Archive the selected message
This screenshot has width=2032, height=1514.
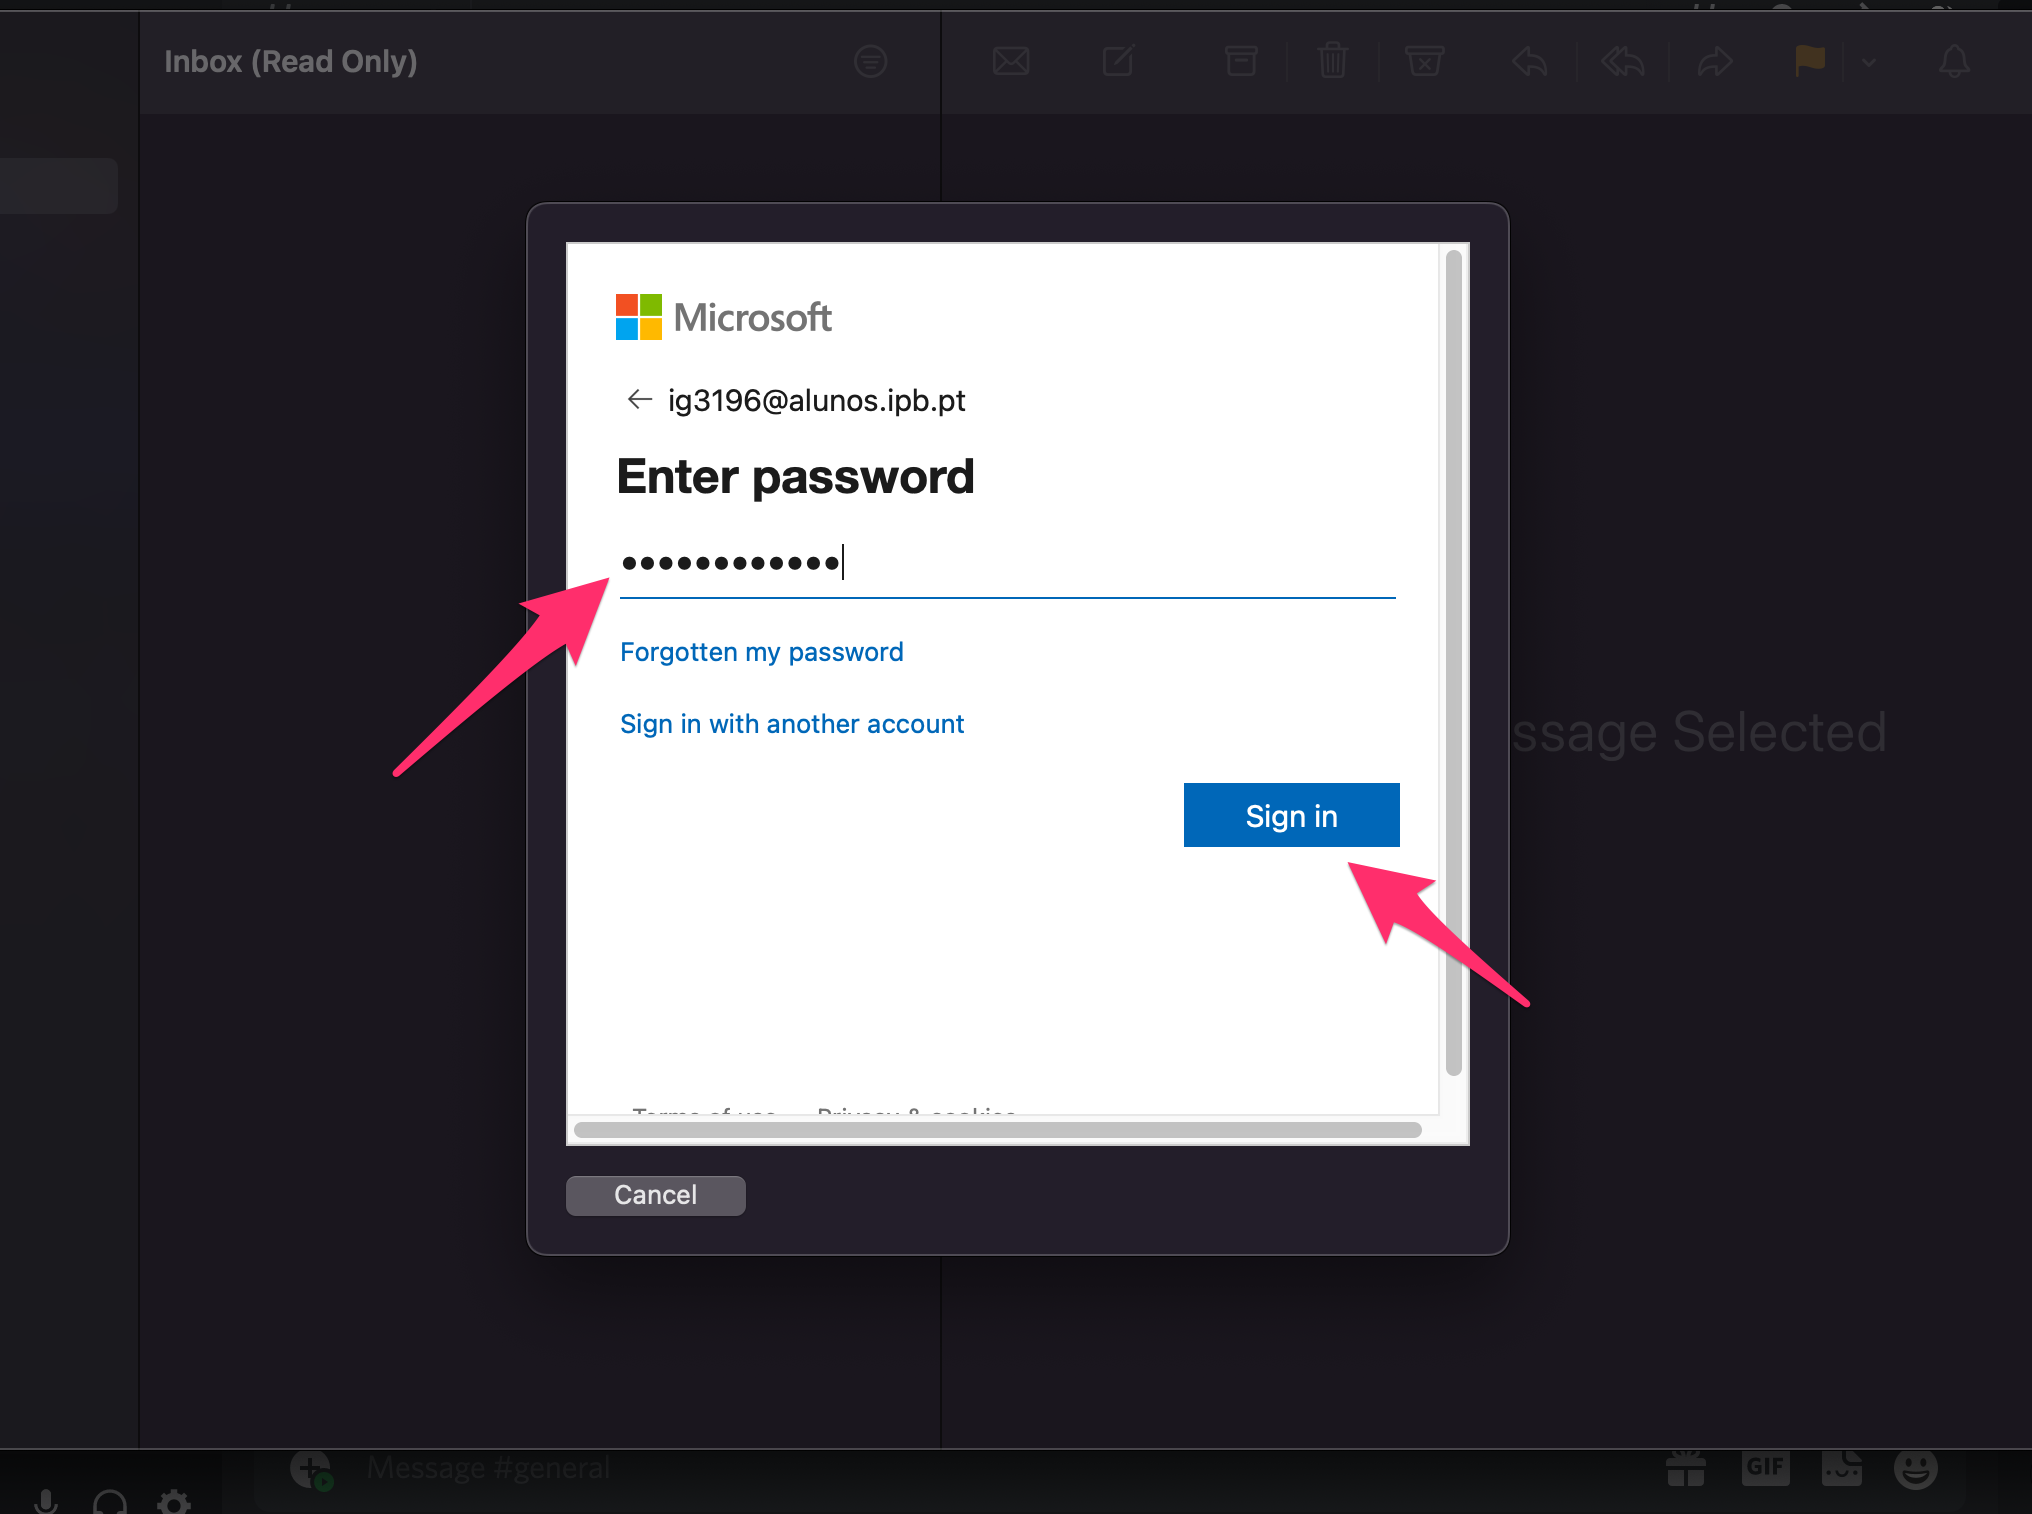click(1241, 62)
